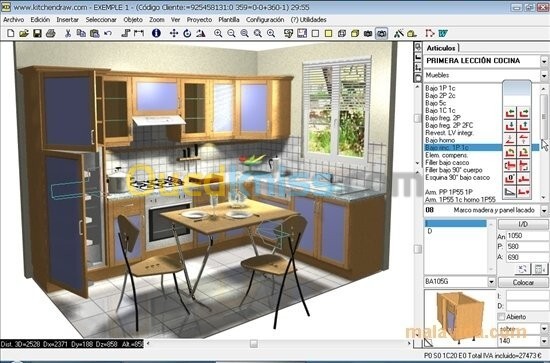Click the A height field showing 690
Viewport: 550px width, 363px height.
(527, 257)
